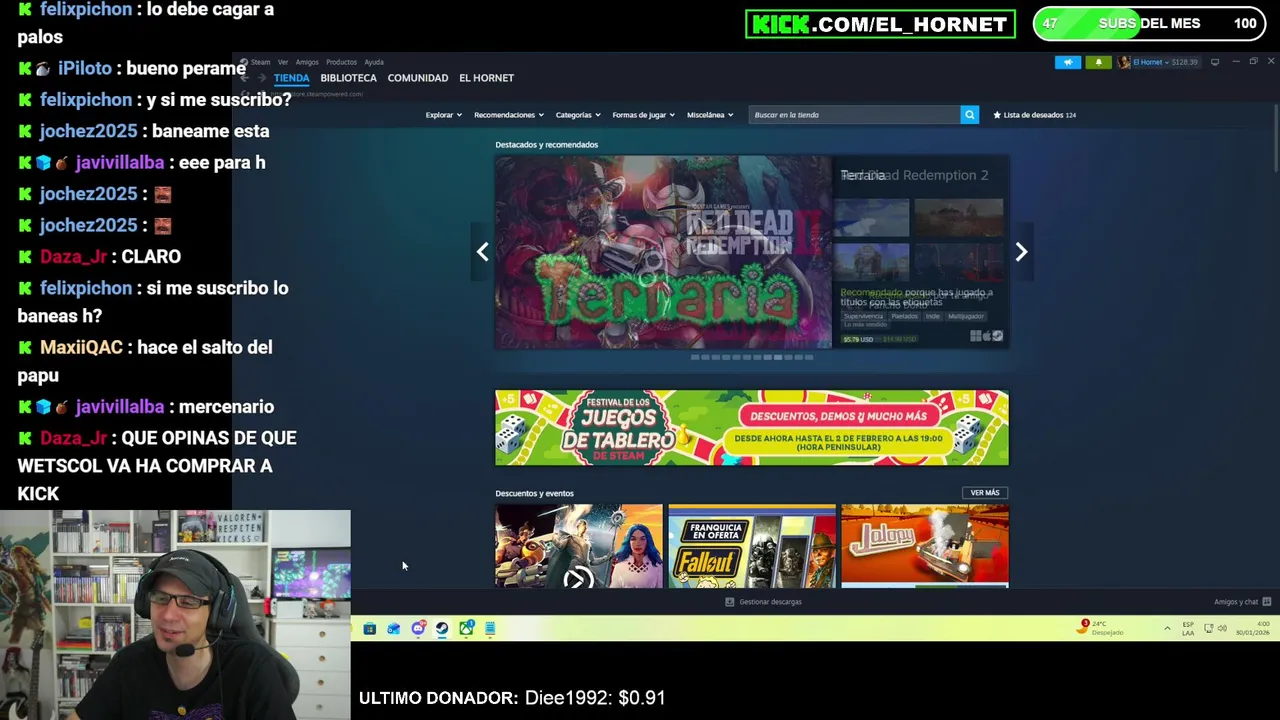
Task: Open the Outlook icon in the taskbar
Action: [393, 628]
